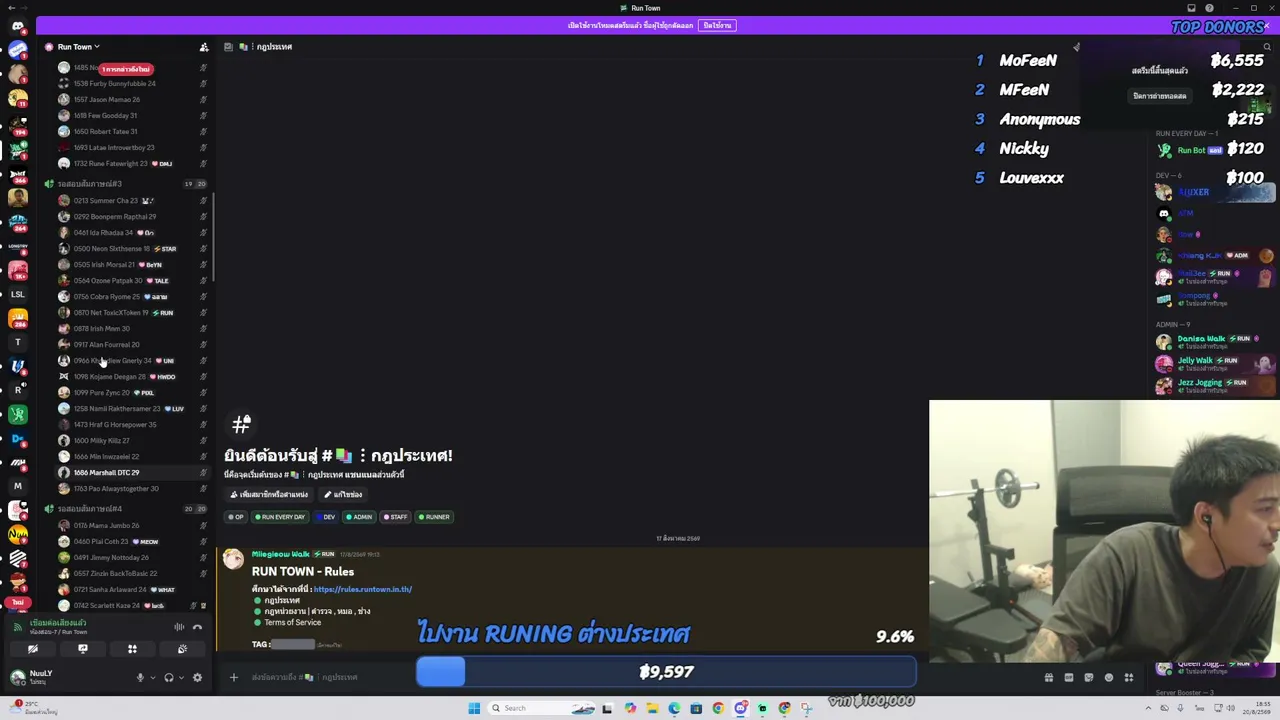Select the RUNNER role chip
Image resolution: width=1280 pixels, height=720 pixels.
[x=434, y=517]
